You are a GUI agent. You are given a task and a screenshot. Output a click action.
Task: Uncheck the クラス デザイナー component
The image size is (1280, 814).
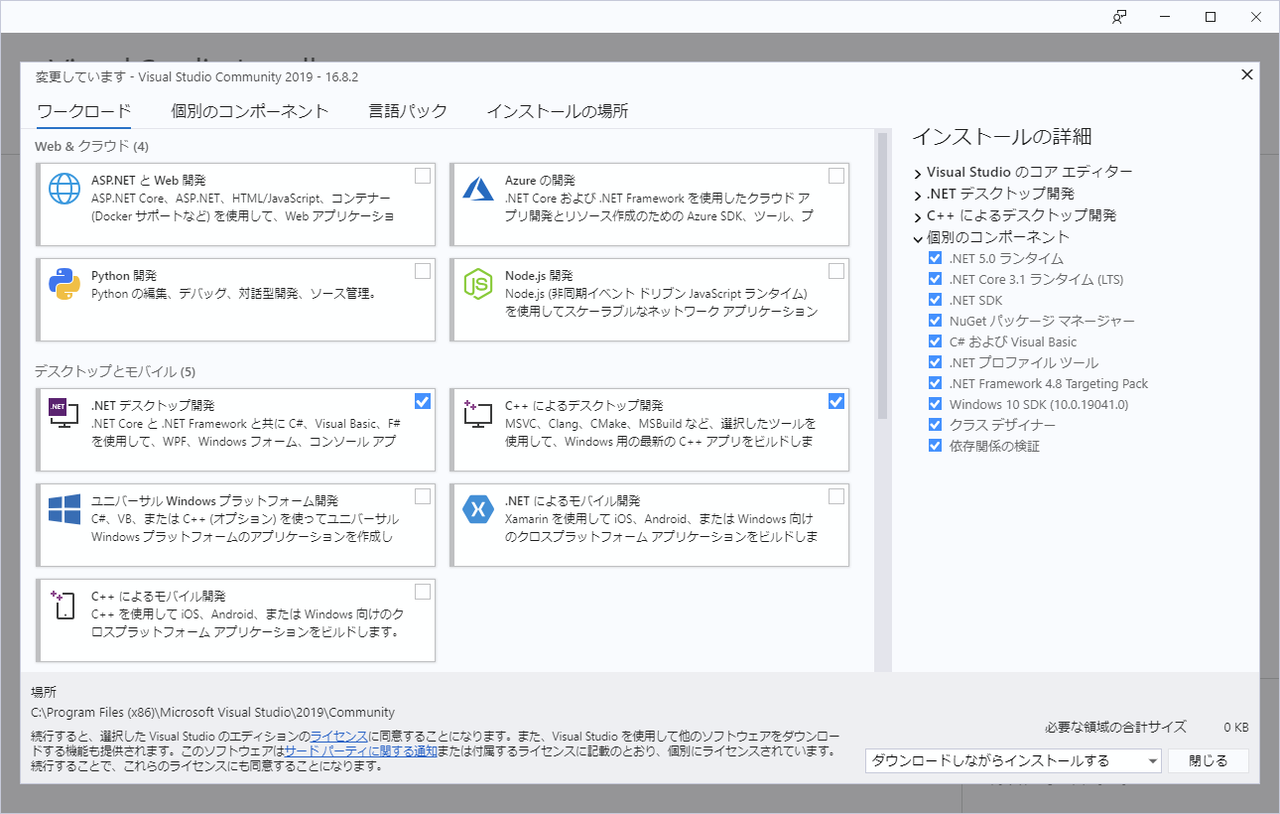click(x=935, y=425)
